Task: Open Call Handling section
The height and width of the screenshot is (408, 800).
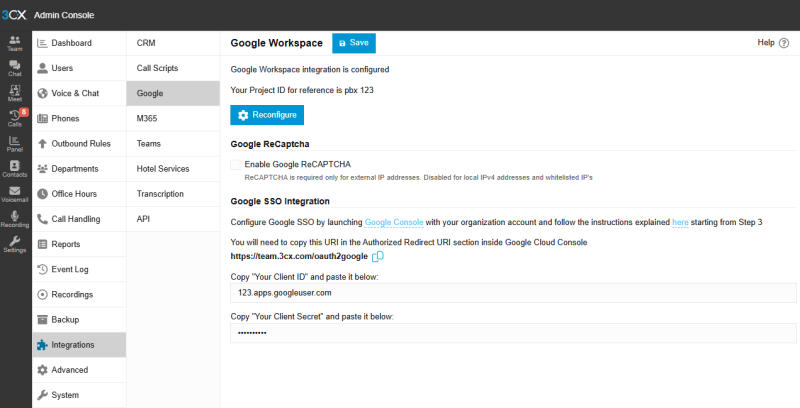Action: (79, 219)
